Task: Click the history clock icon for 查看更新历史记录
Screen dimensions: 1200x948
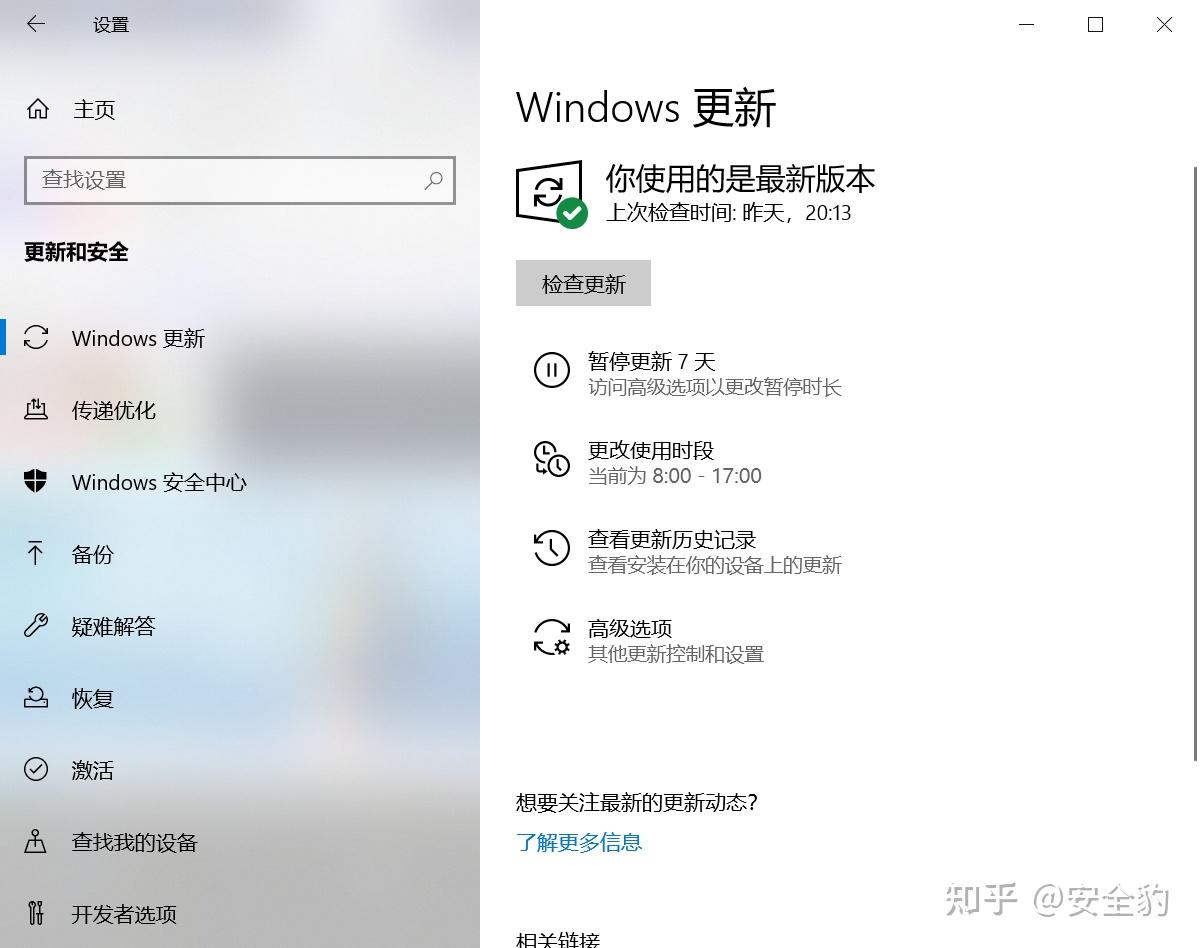Action: point(551,548)
